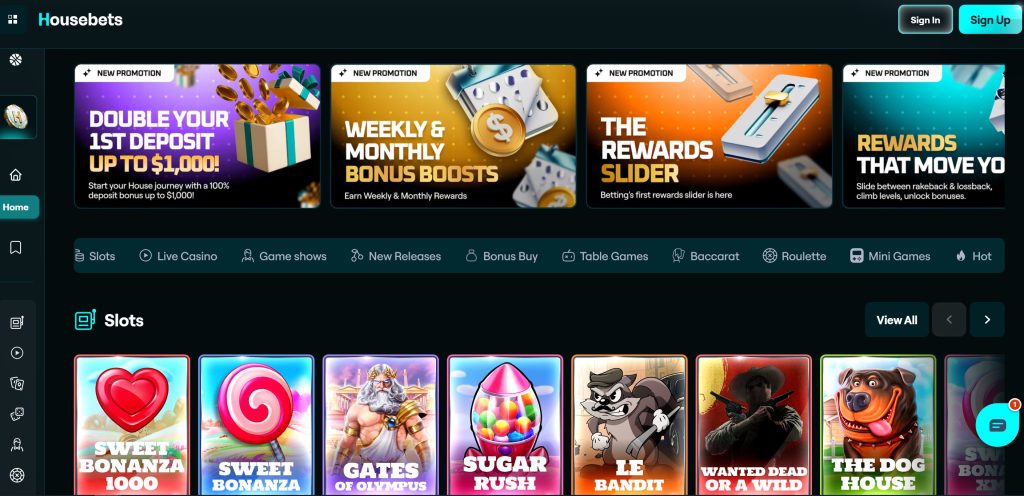This screenshot has width=1024, height=496.
Task: Click the house icon above Home label
Action: [16, 175]
